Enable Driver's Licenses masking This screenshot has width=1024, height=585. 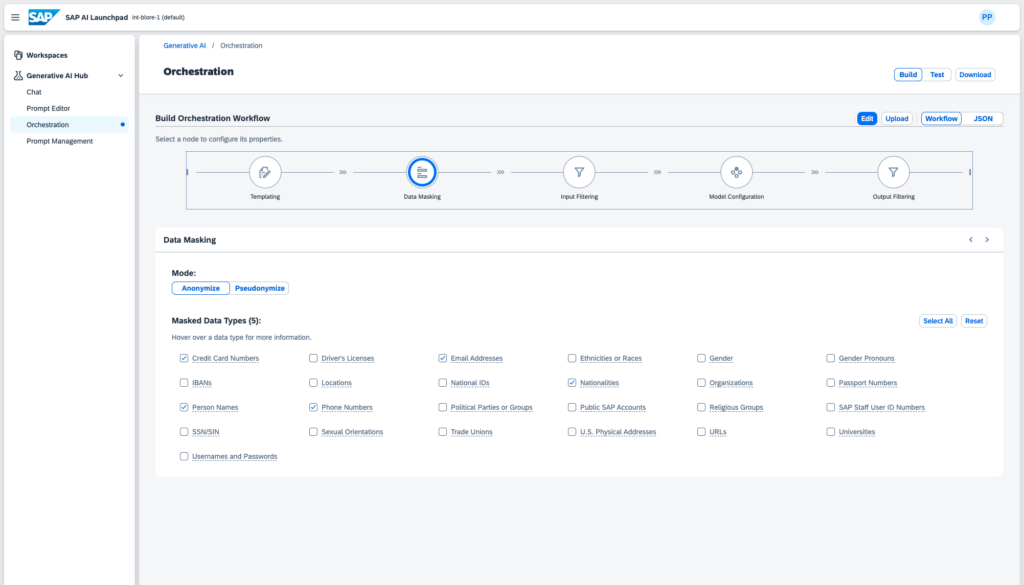[313, 358]
